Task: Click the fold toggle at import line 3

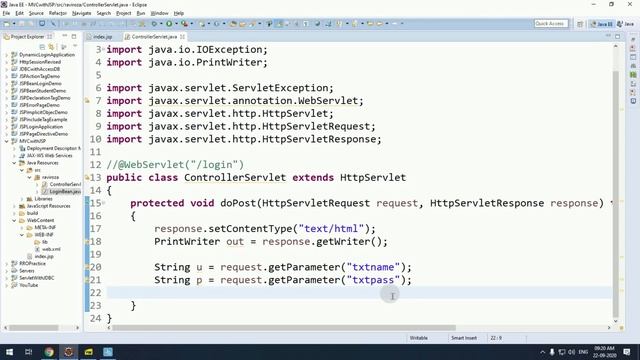Action: [104, 49]
